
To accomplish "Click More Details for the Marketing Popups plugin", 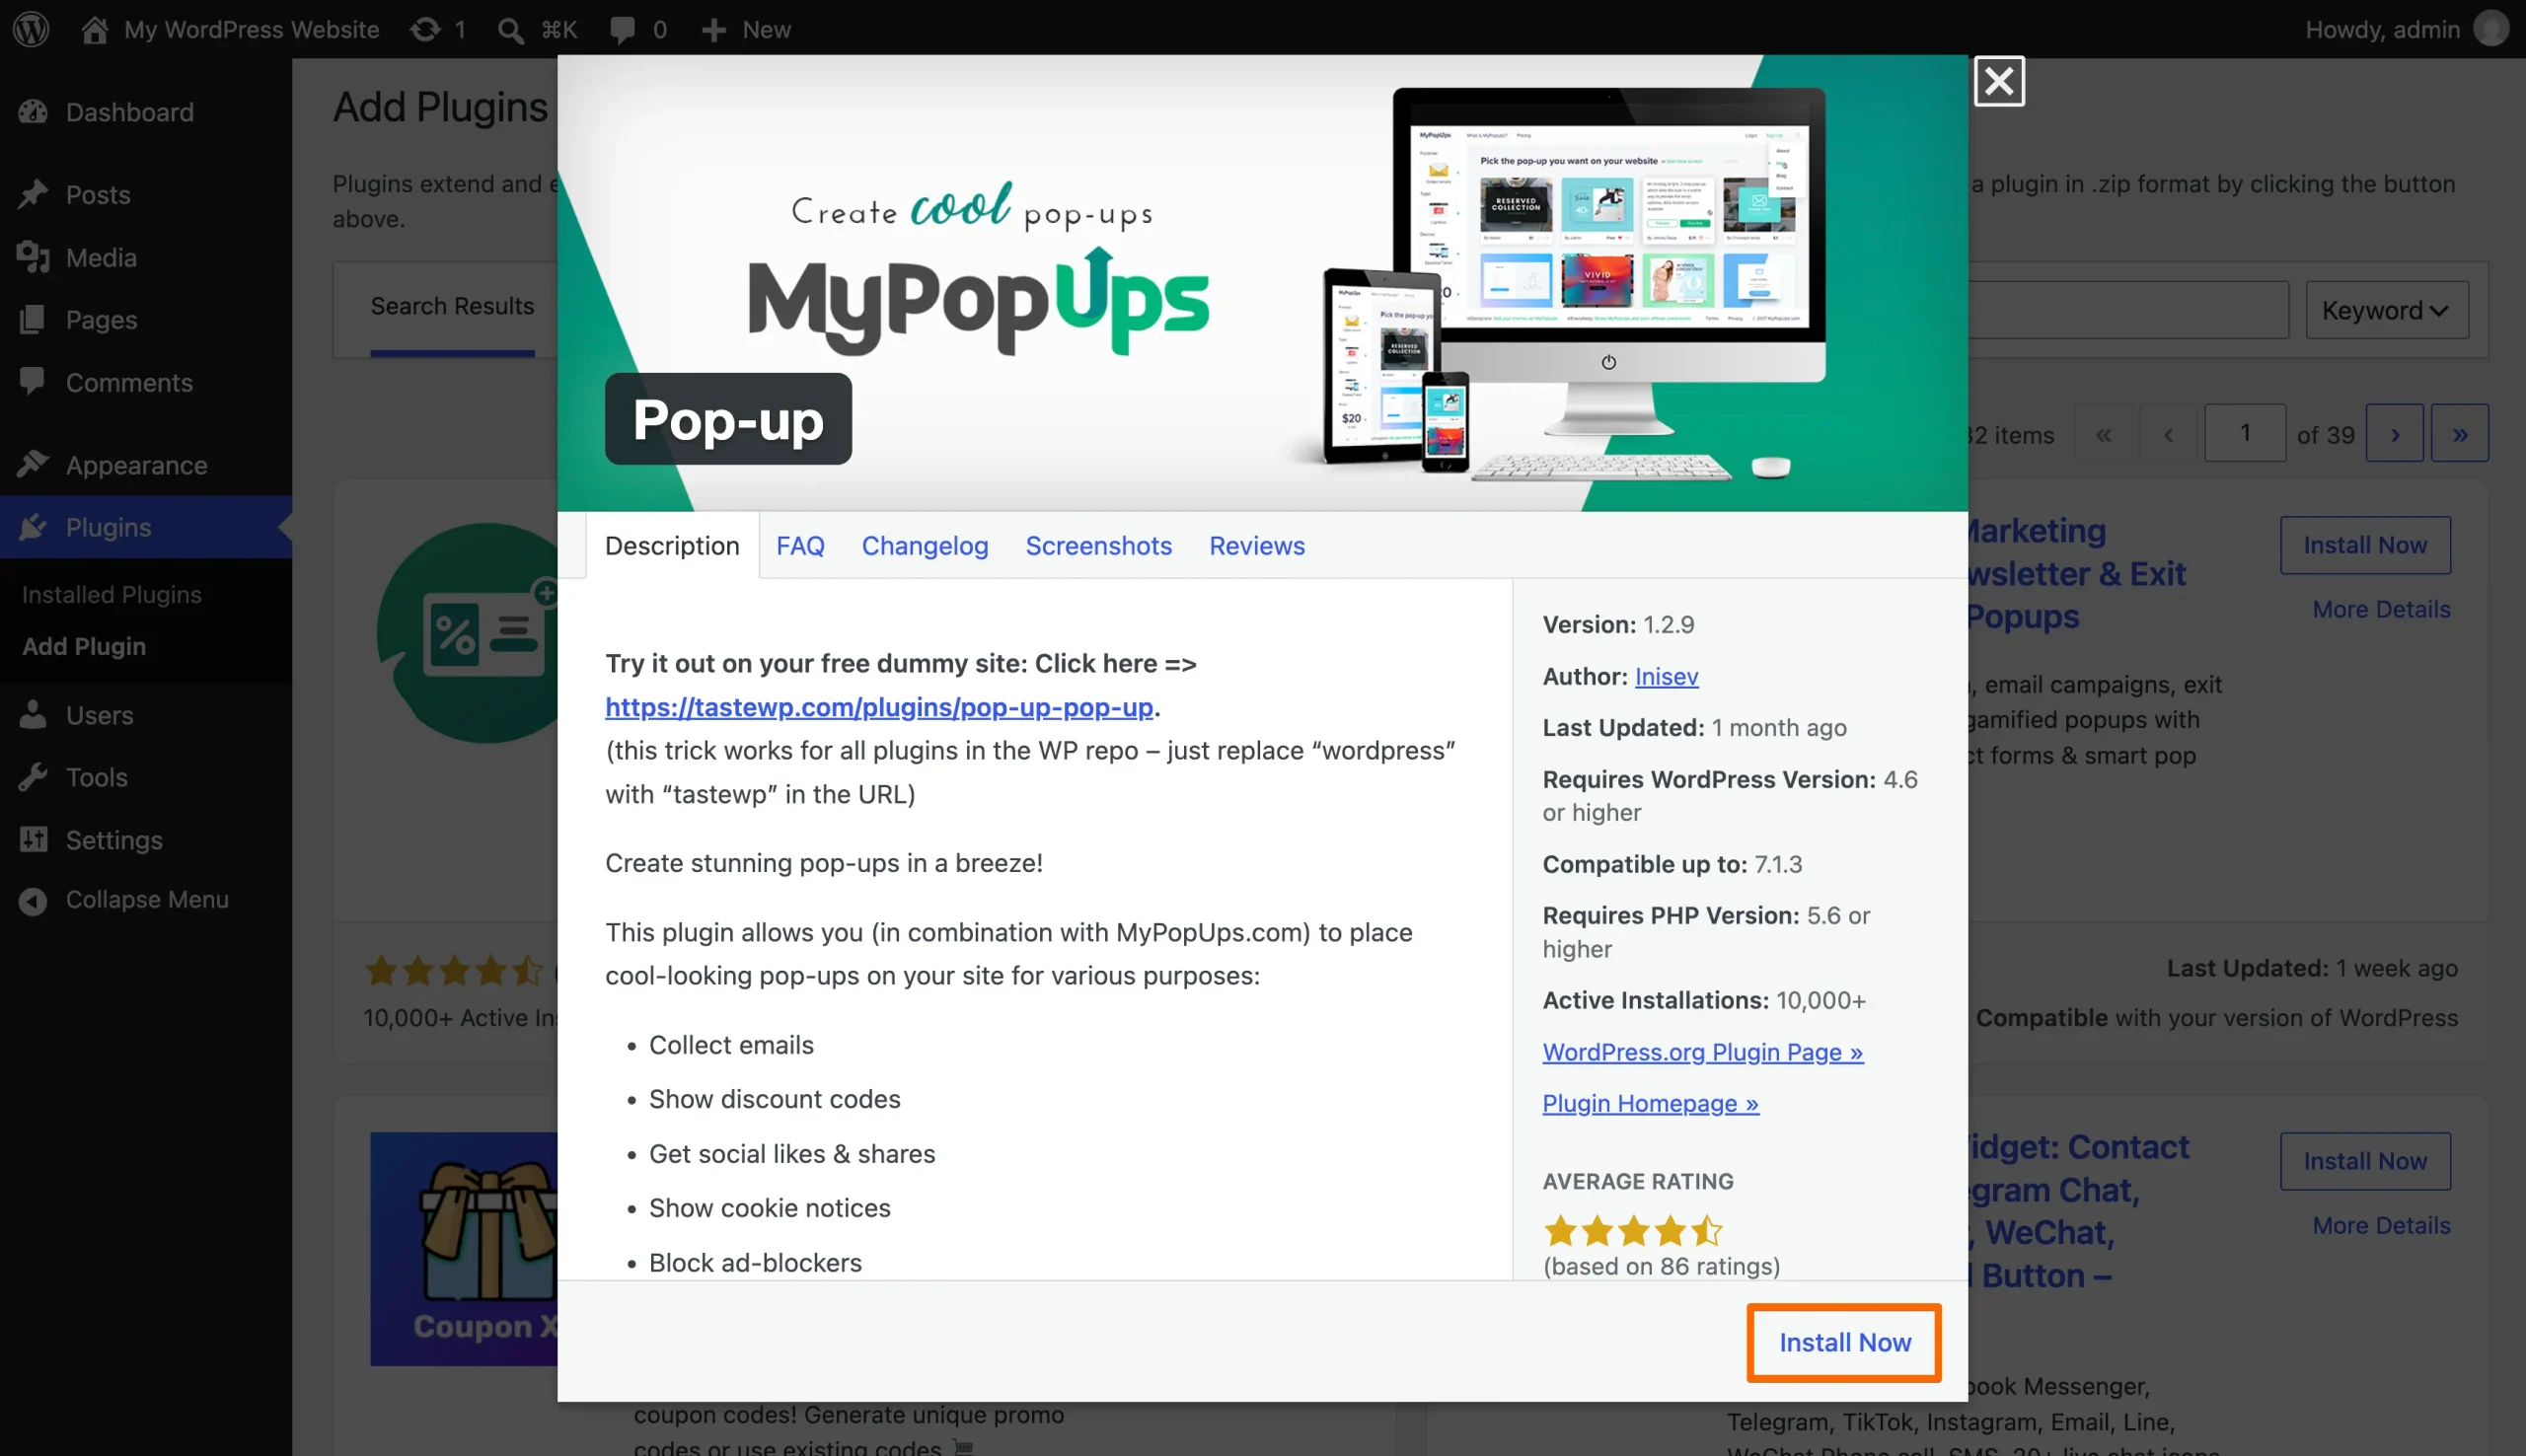I will (x=2381, y=610).
